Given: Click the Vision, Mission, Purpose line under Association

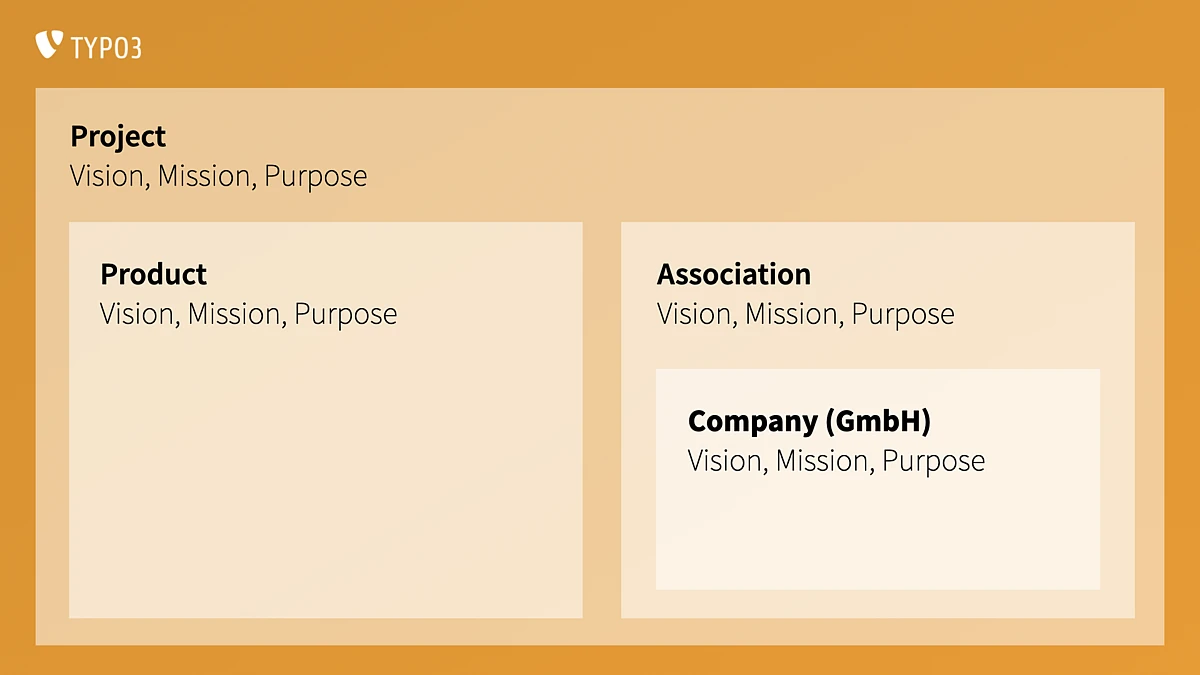Looking at the screenshot, I should pos(805,315).
